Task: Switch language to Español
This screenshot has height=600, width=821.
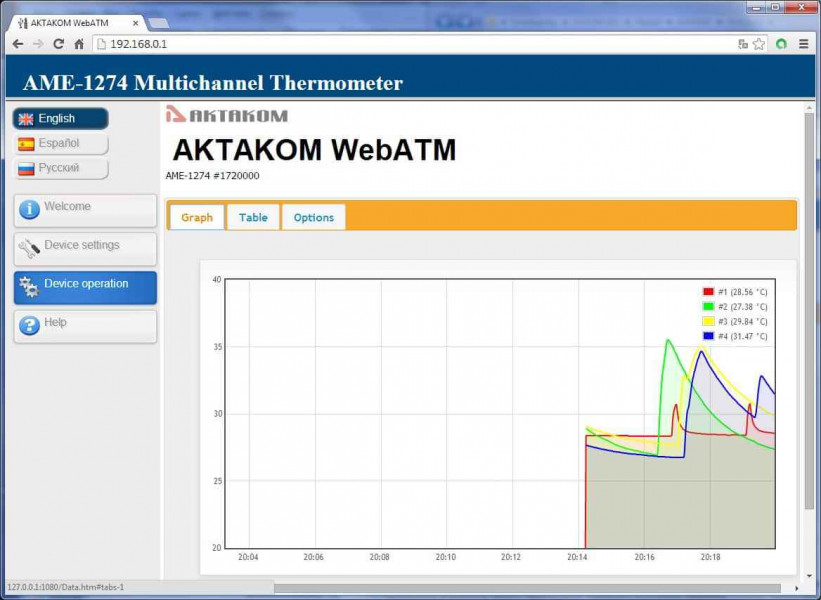Action: [61, 143]
